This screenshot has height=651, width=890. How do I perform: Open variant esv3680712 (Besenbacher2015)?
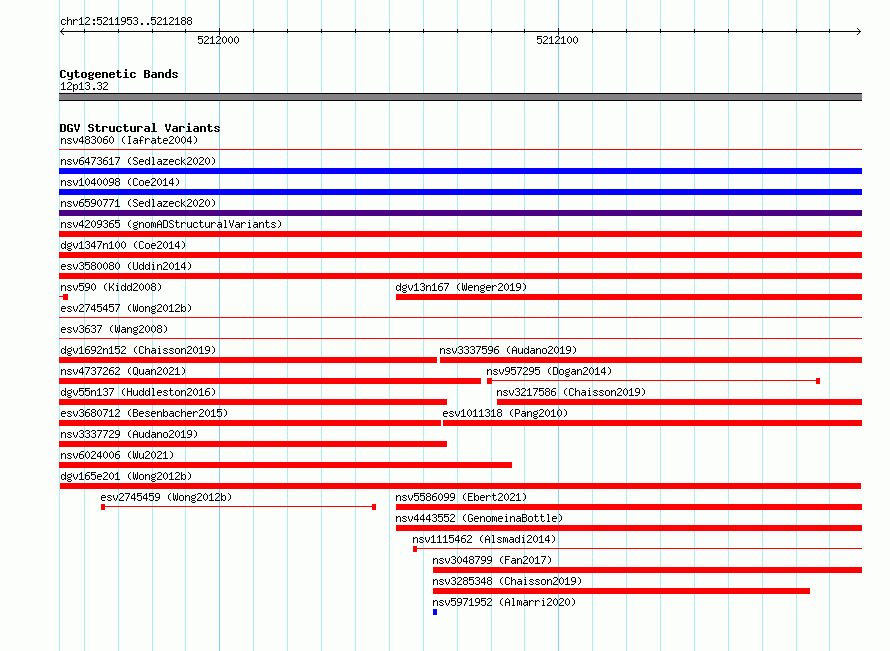(144, 413)
